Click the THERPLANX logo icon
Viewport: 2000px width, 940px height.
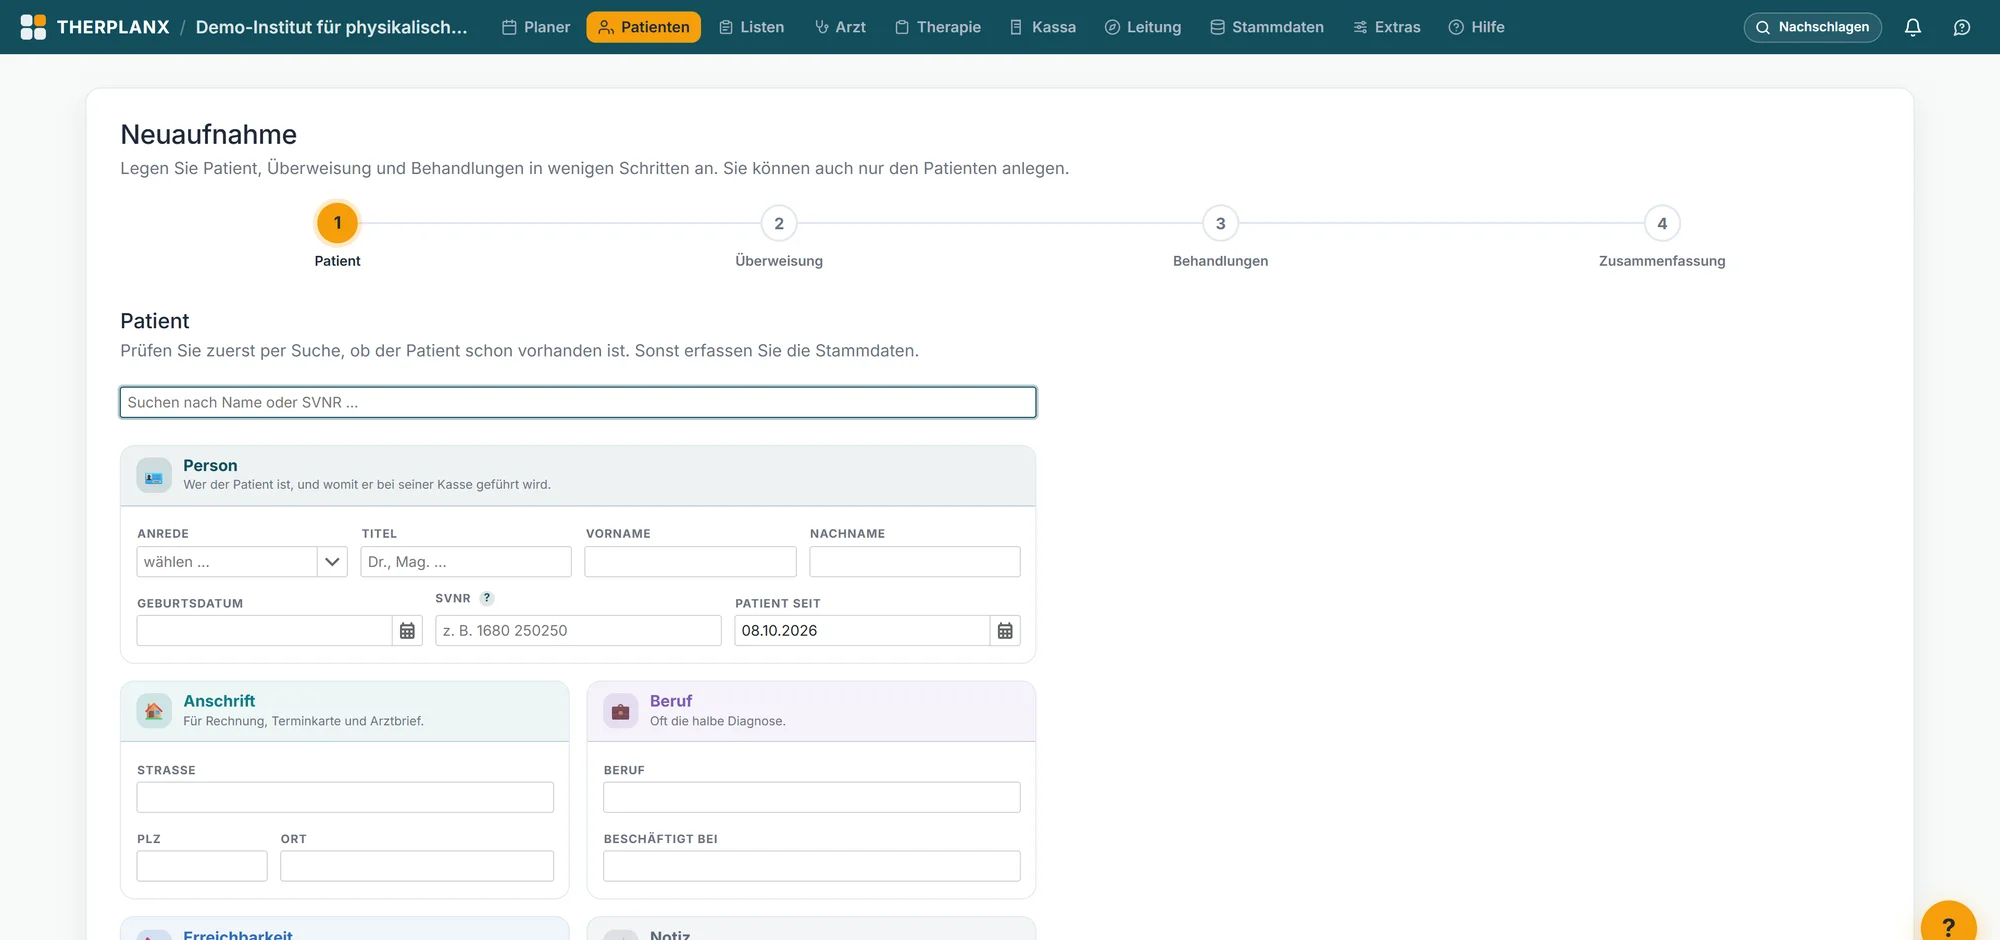[x=33, y=27]
